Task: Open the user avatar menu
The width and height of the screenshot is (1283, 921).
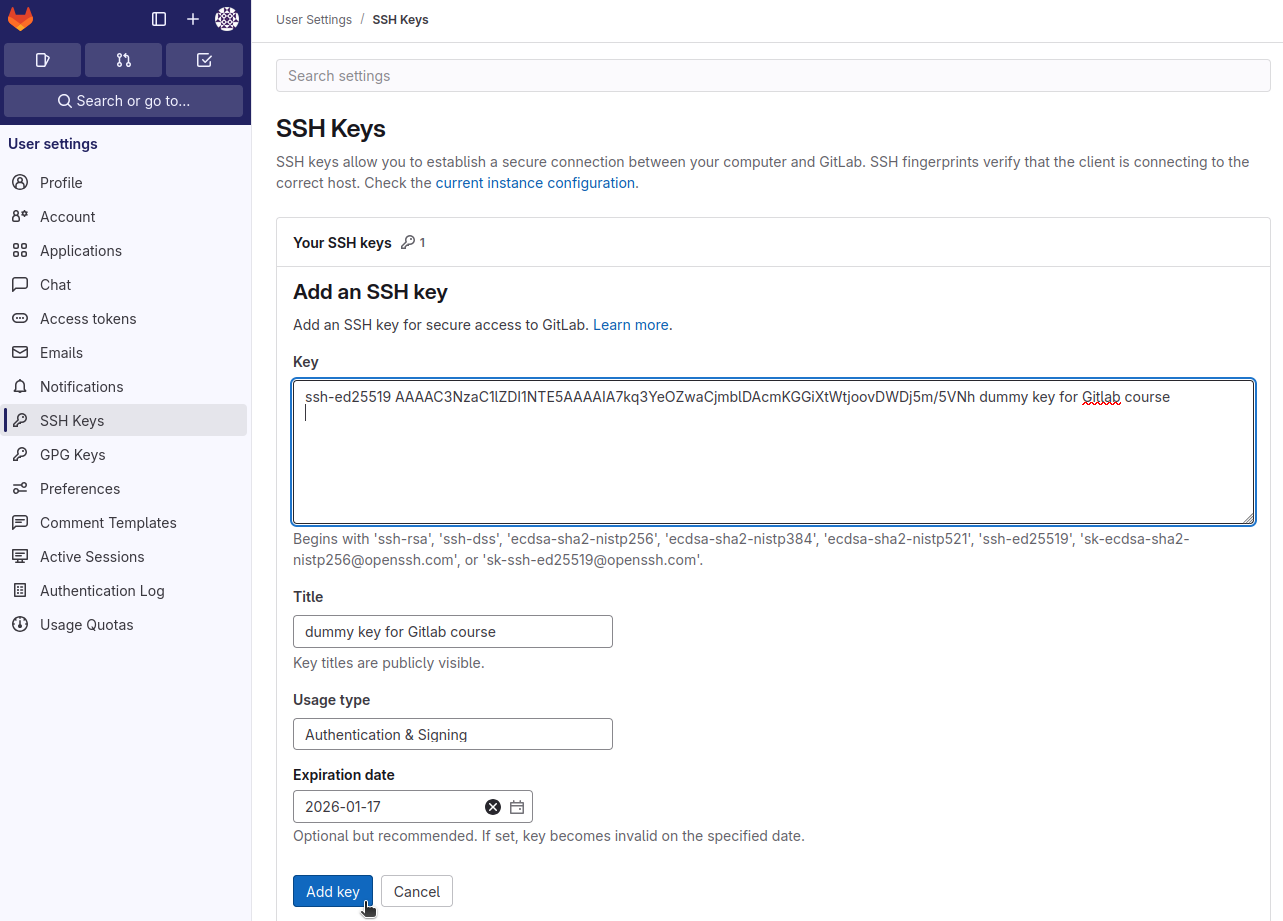Action: [227, 19]
